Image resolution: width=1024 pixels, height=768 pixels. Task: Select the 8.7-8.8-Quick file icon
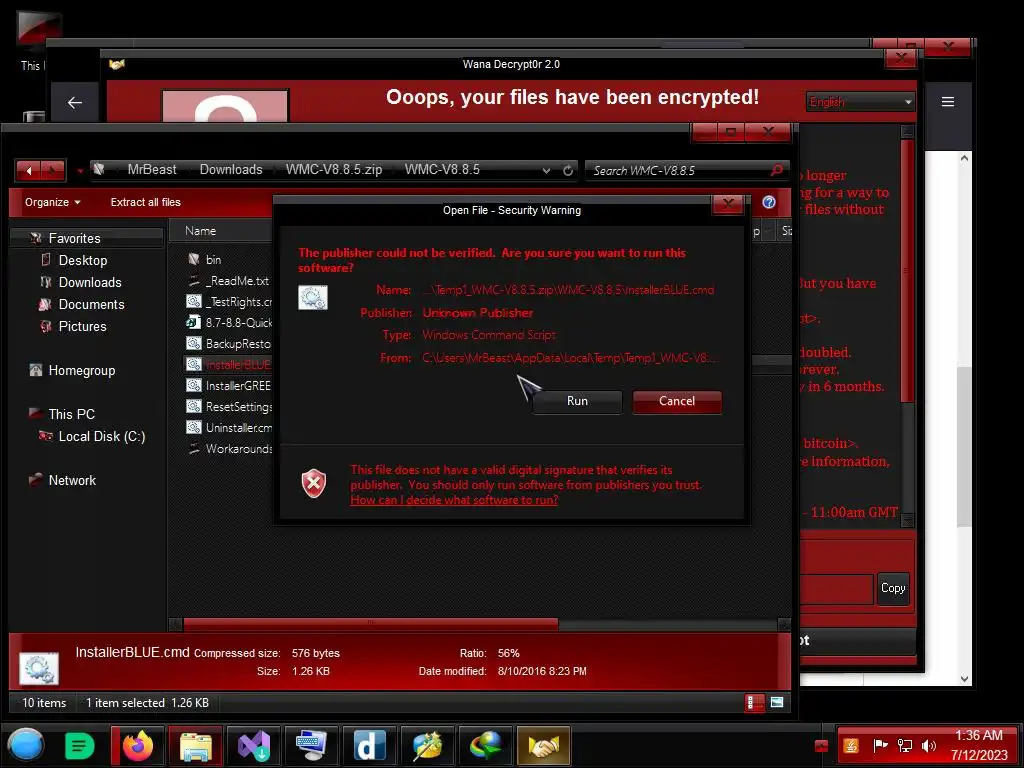193,323
